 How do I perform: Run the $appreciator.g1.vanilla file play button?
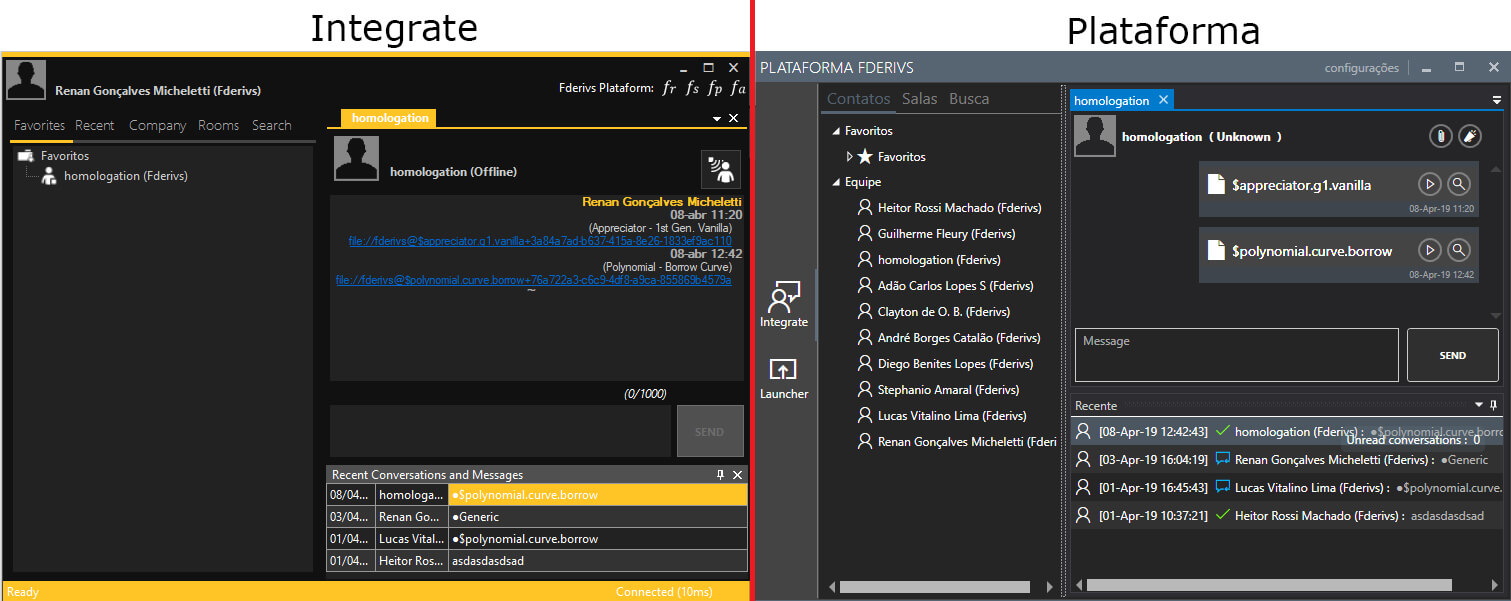pos(1429,184)
